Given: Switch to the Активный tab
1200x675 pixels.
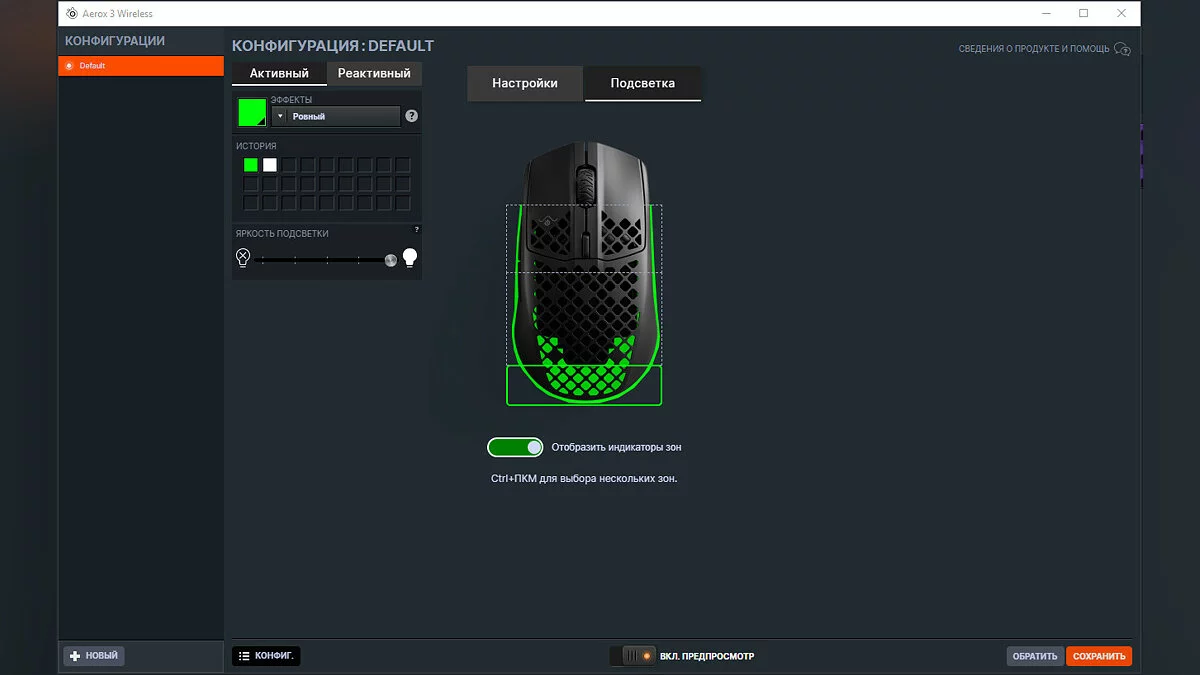Looking at the screenshot, I should 279,73.
